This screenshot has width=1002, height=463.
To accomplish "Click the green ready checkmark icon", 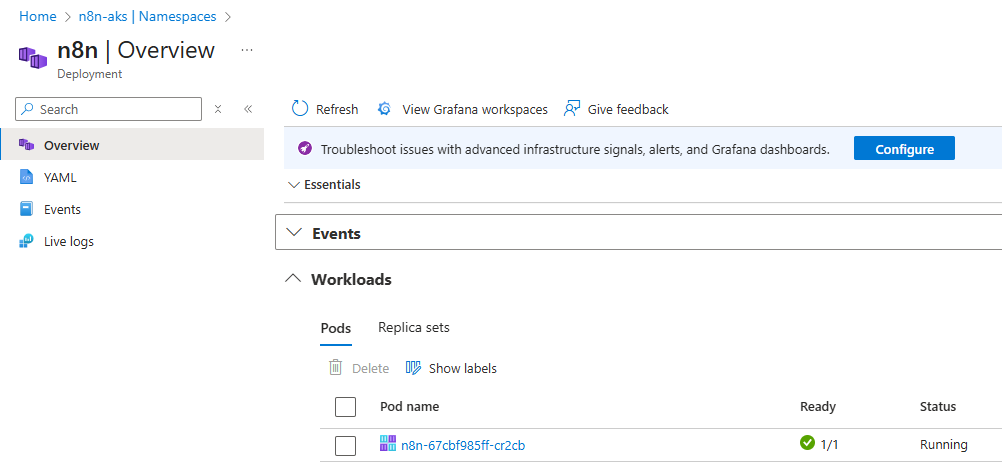I will [x=807, y=443].
